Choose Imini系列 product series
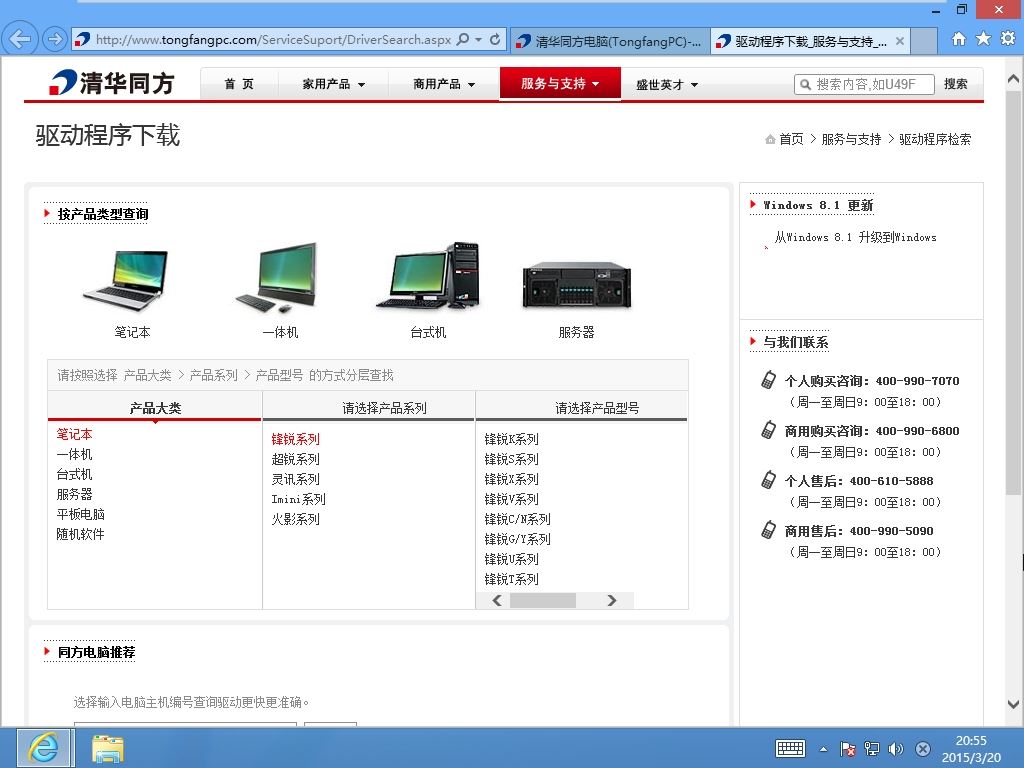The height and width of the screenshot is (768, 1024). [298, 499]
